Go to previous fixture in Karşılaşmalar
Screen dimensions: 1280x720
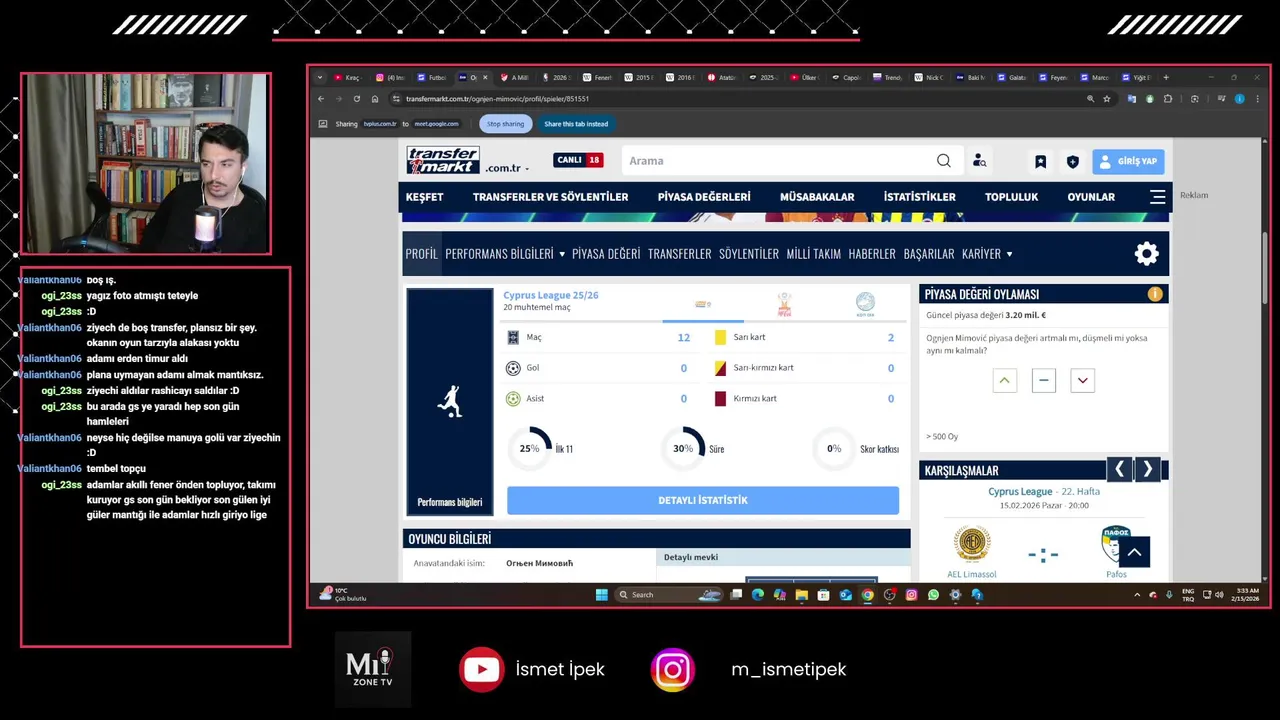tap(1119, 469)
